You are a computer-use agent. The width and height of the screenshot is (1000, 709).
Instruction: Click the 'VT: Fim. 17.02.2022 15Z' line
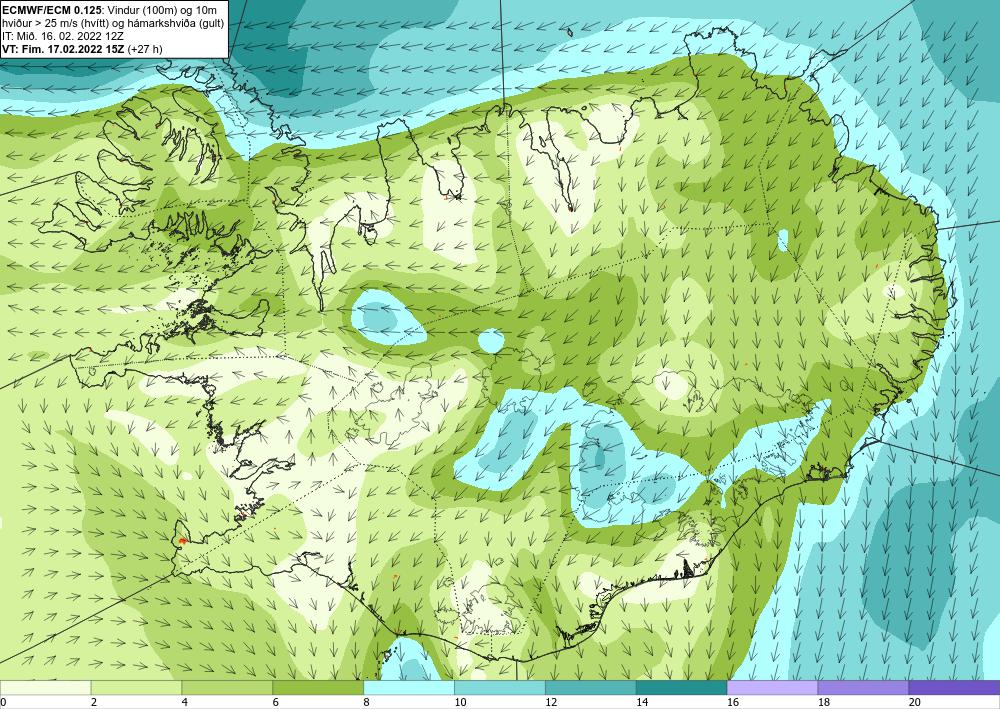64,49
